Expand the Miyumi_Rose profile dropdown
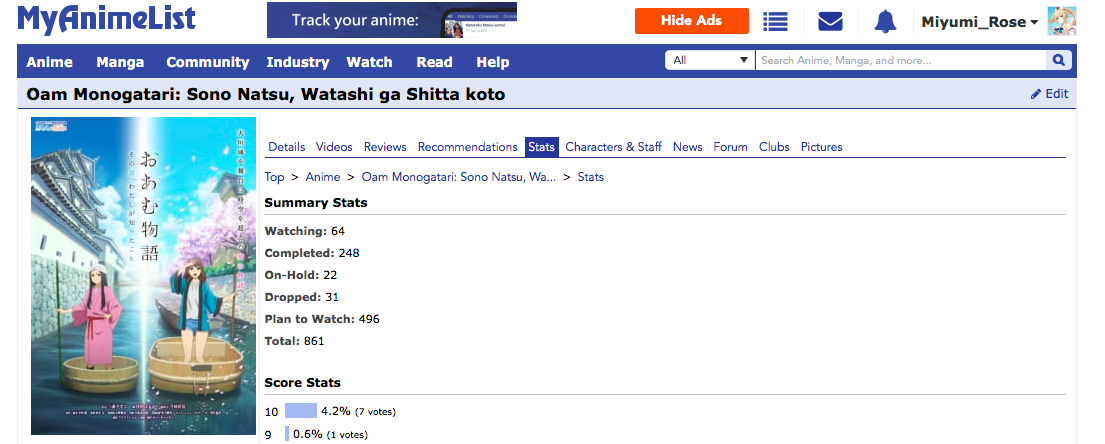 (x=979, y=22)
